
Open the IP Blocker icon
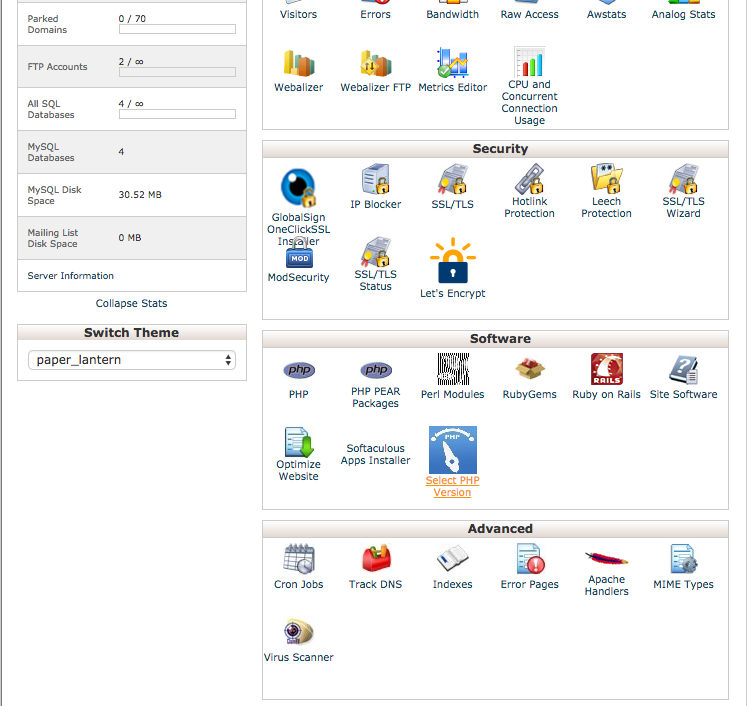375,179
